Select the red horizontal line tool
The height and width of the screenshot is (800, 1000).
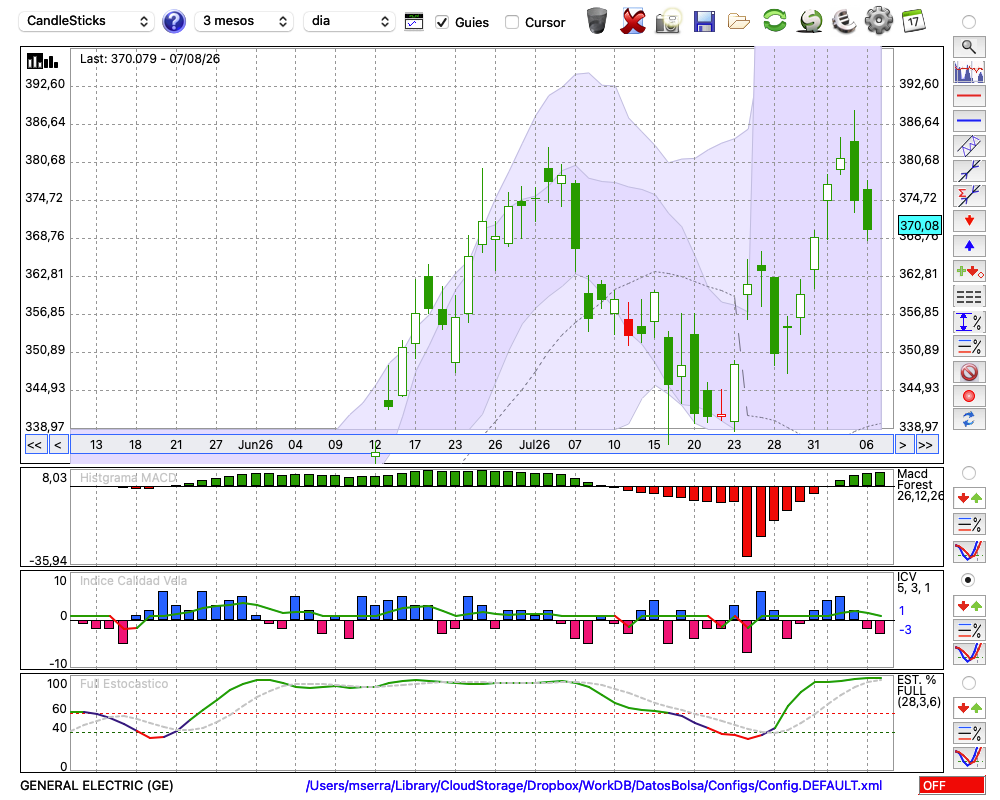pyautogui.click(x=969, y=96)
